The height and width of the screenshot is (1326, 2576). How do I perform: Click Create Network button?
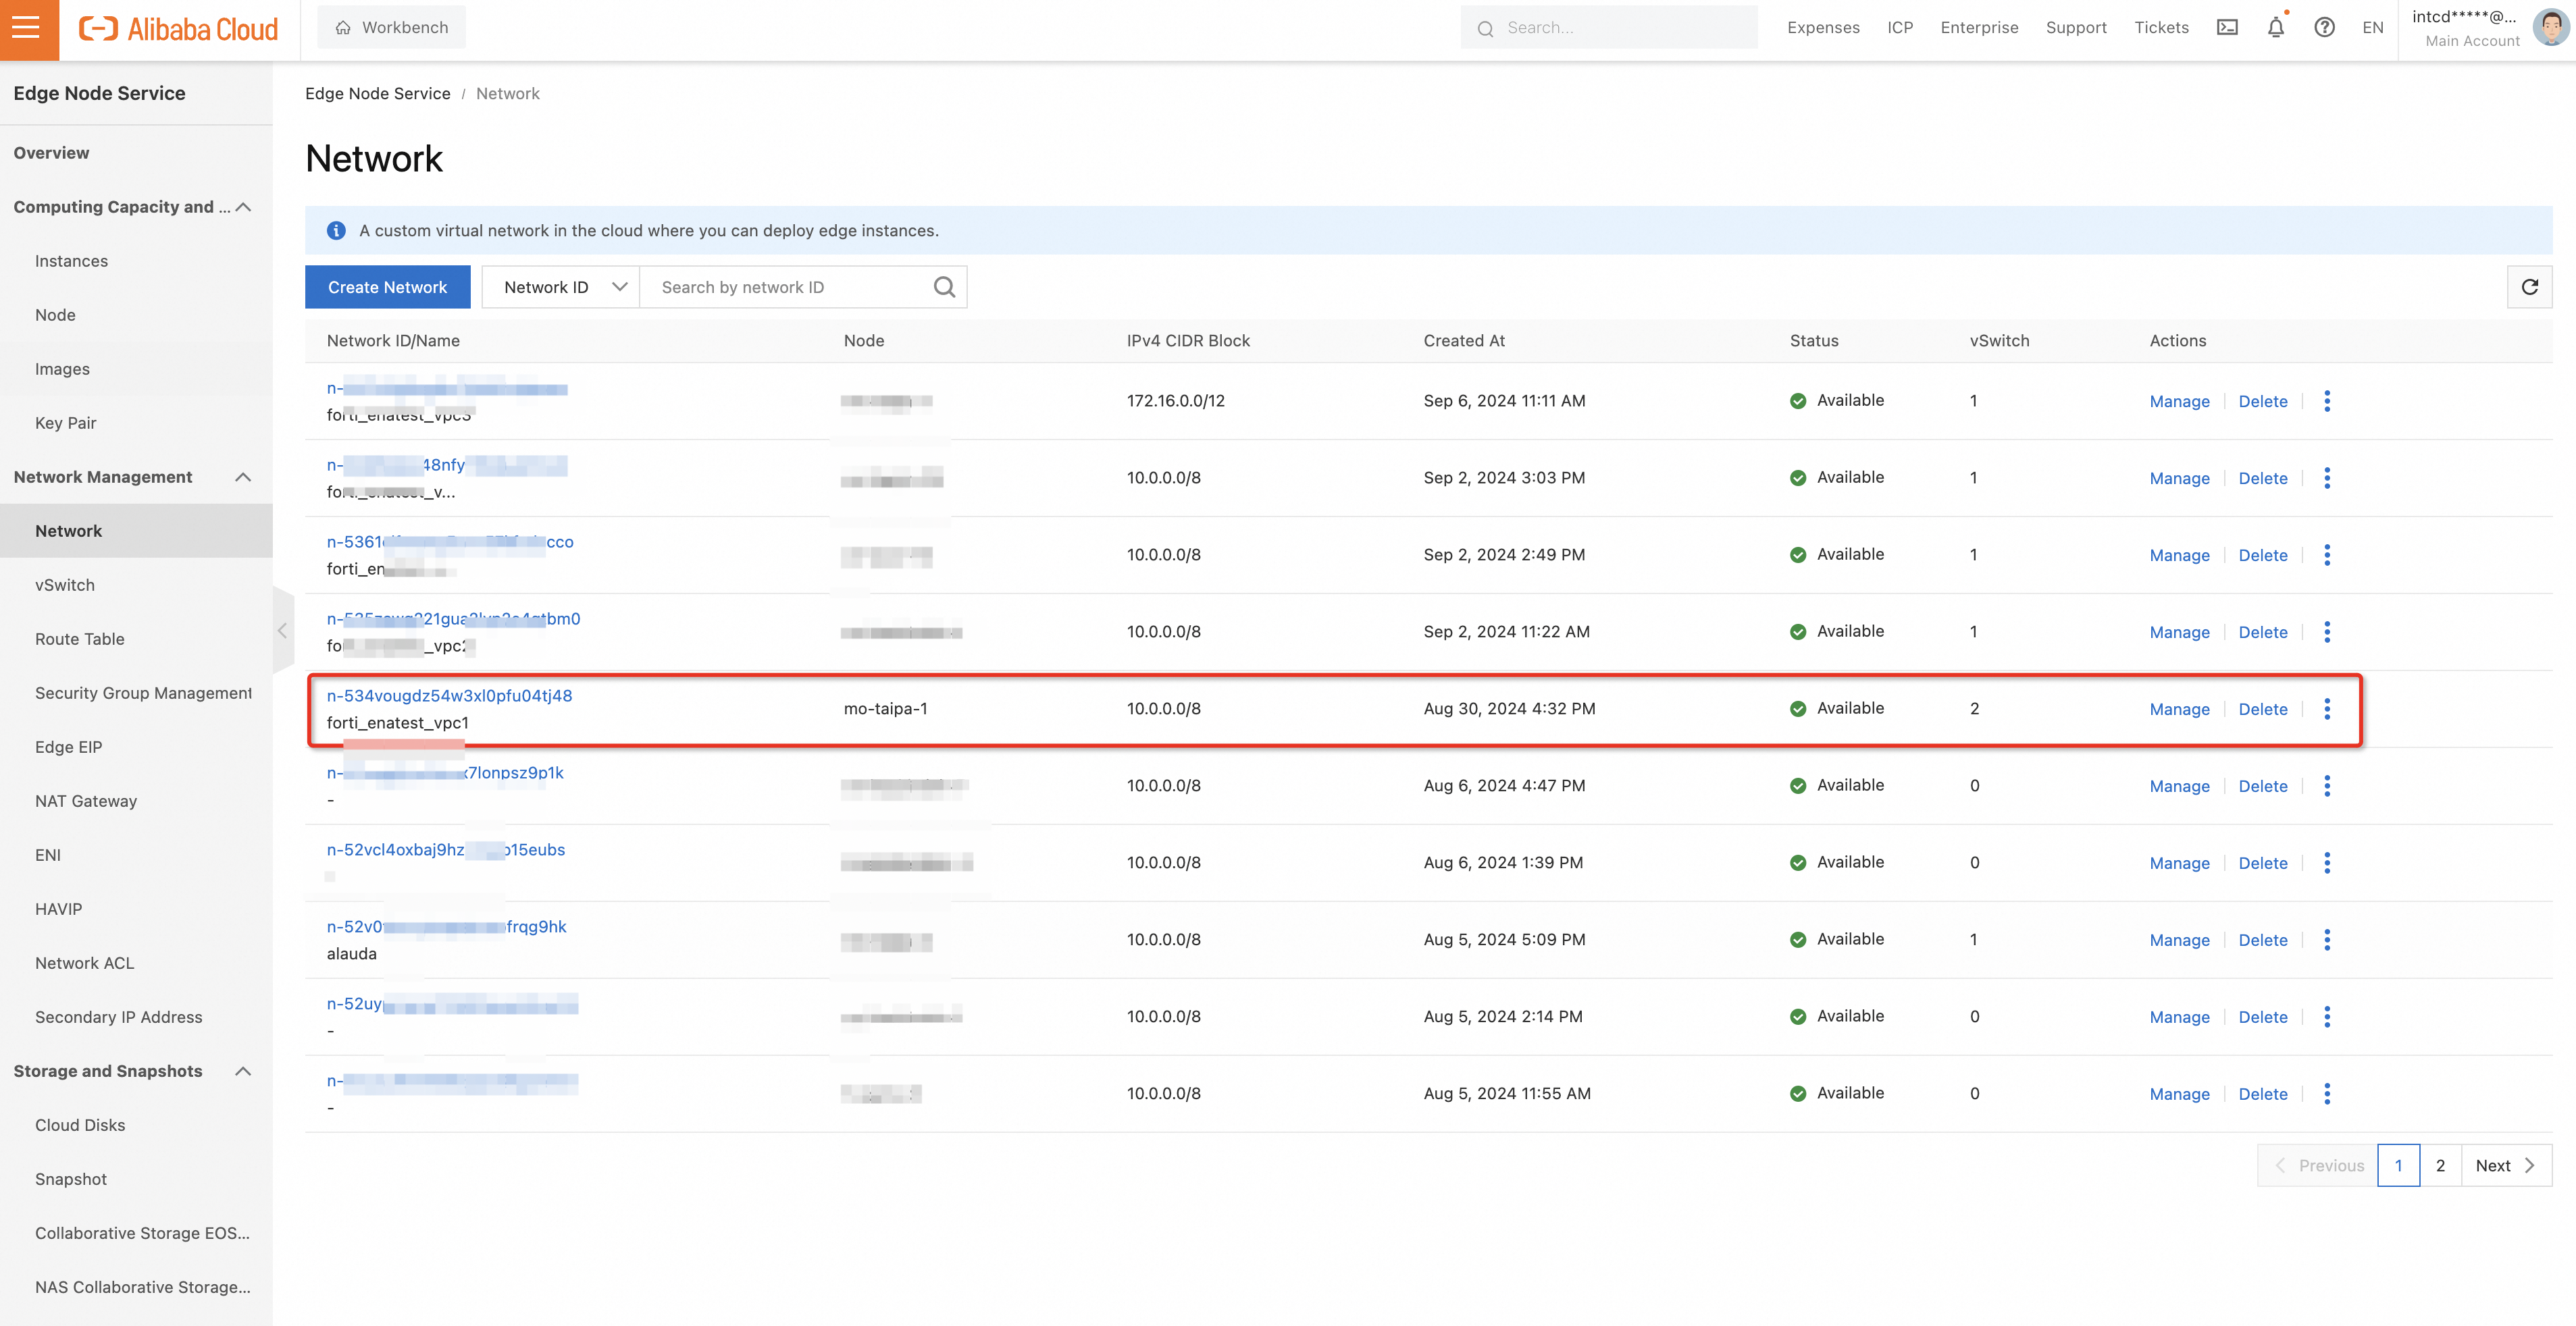[x=388, y=287]
